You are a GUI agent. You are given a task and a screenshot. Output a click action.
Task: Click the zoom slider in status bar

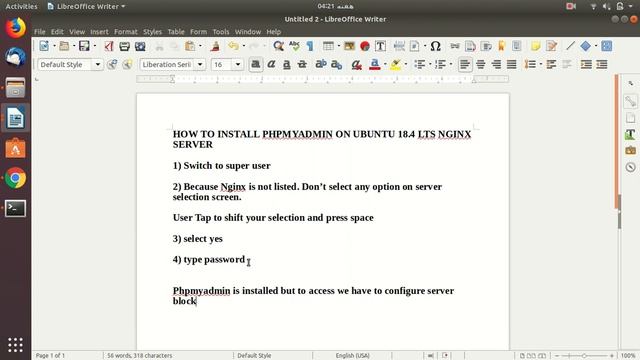coord(584,356)
